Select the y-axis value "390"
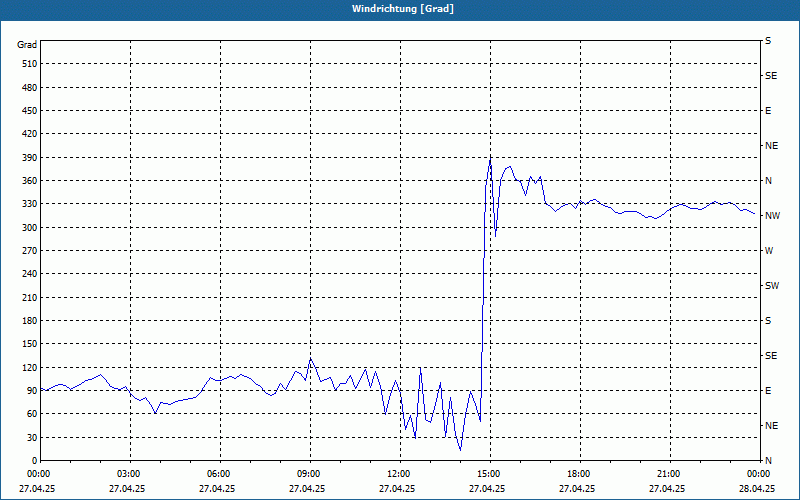This screenshot has height=500, width=800. tap(30, 157)
